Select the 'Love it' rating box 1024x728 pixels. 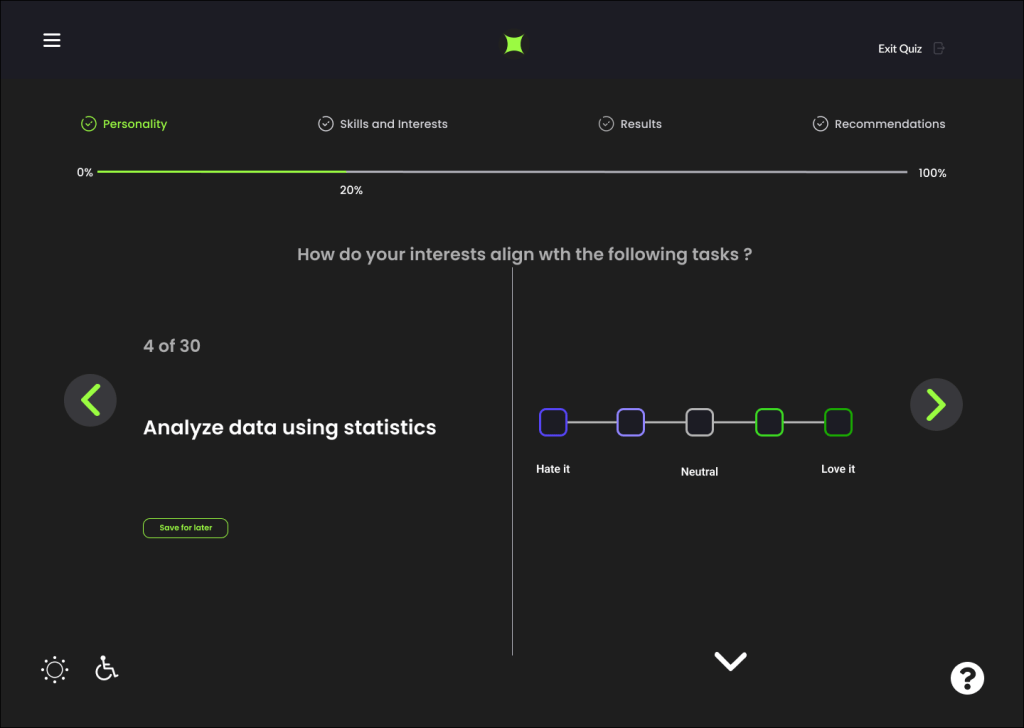tap(838, 422)
